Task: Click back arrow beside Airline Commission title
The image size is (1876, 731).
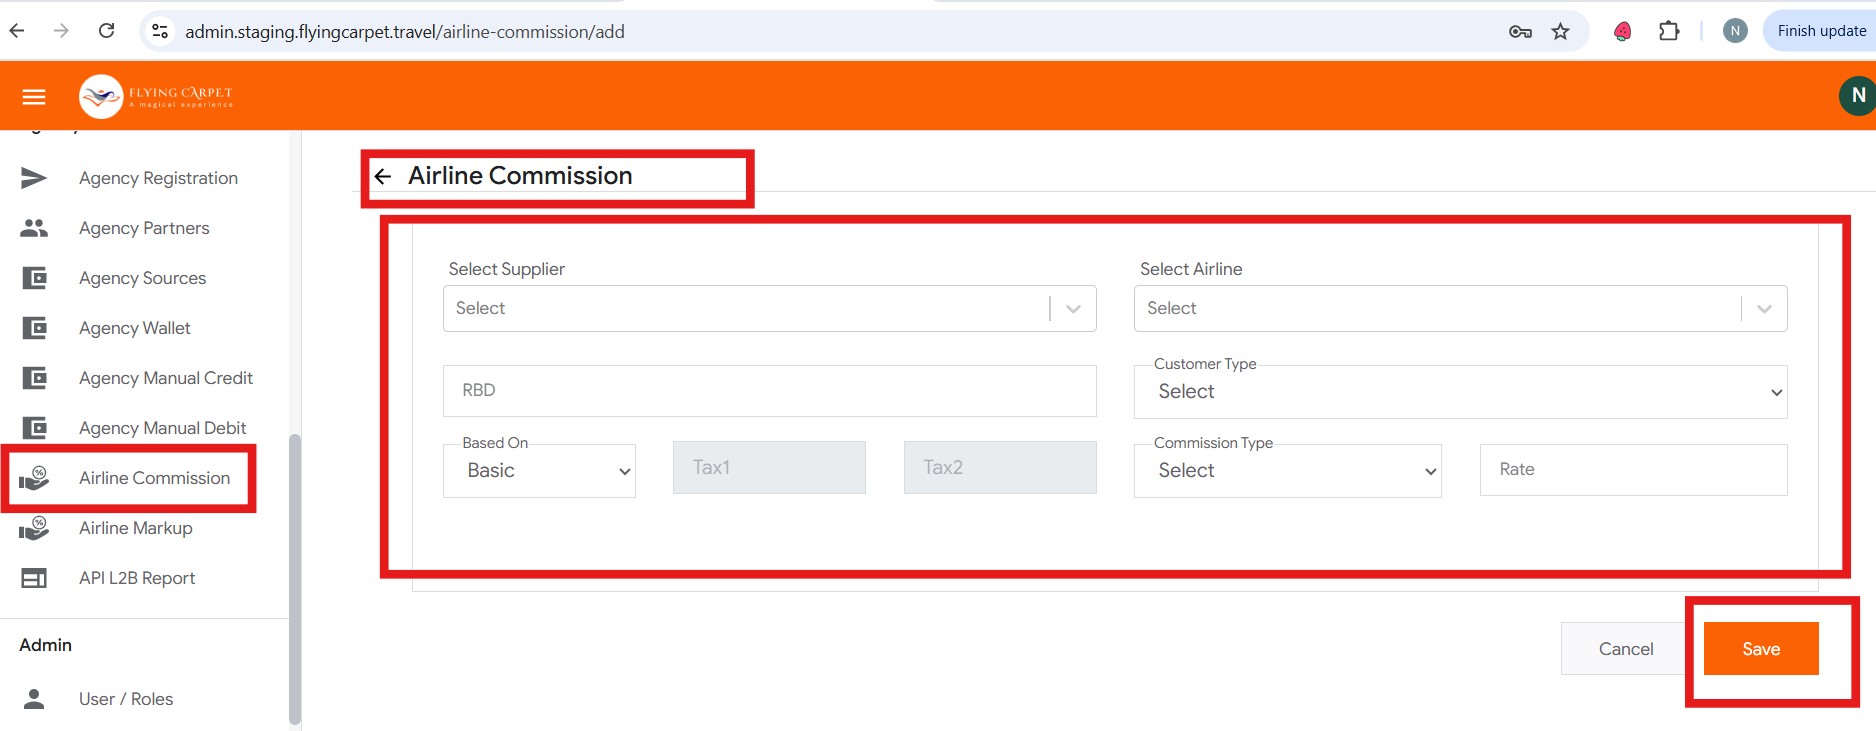Action: click(383, 177)
